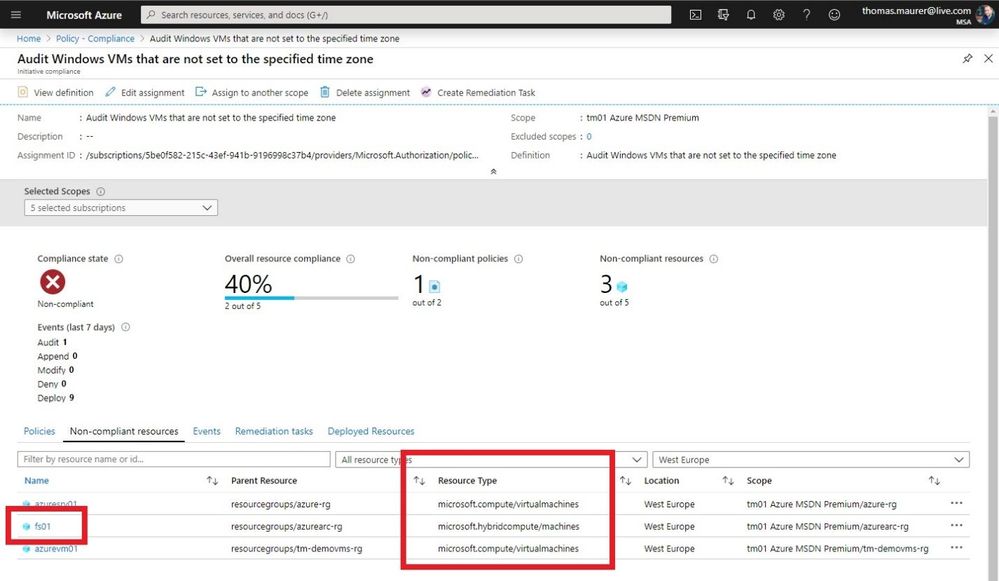Show notifications bell
Viewport: 999px width, 581px height.
[x=751, y=15]
